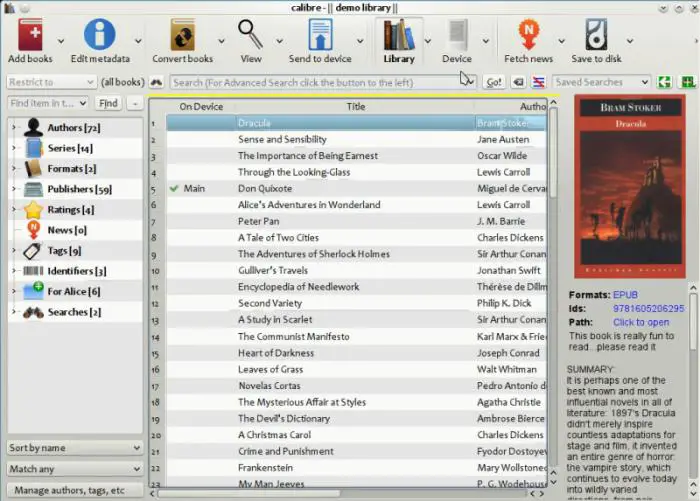
Task: Select Sense and Sensibility title
Action: [282, 139]
